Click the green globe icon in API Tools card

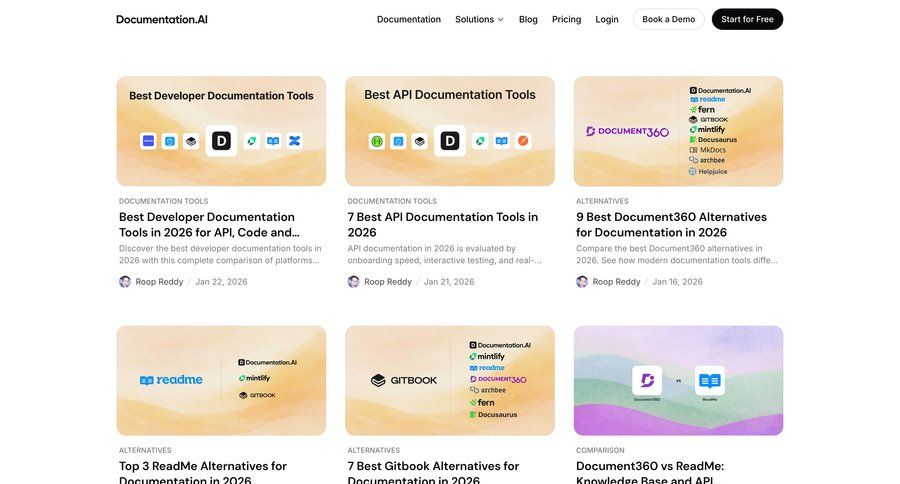pyautogui.click(x=377, y=141)
